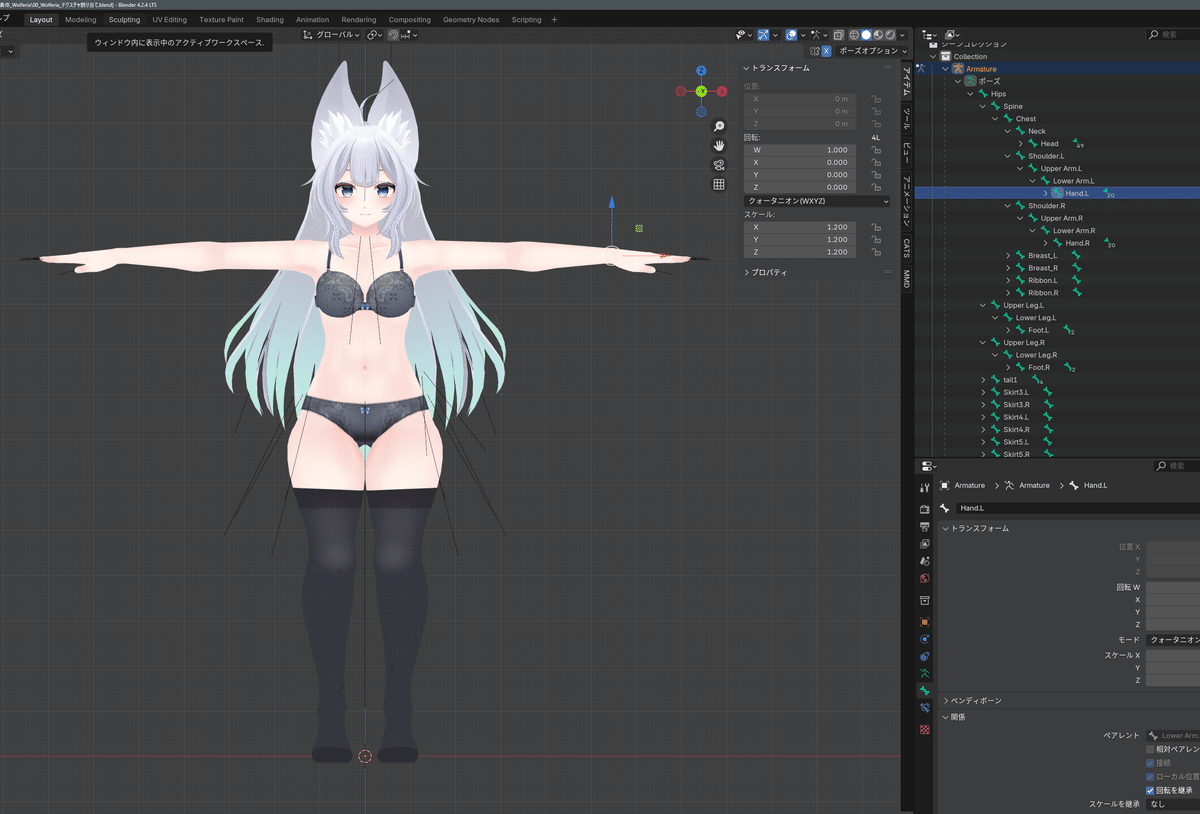
Task: Open the Render properties tab
Action: (x=925, y=509)
